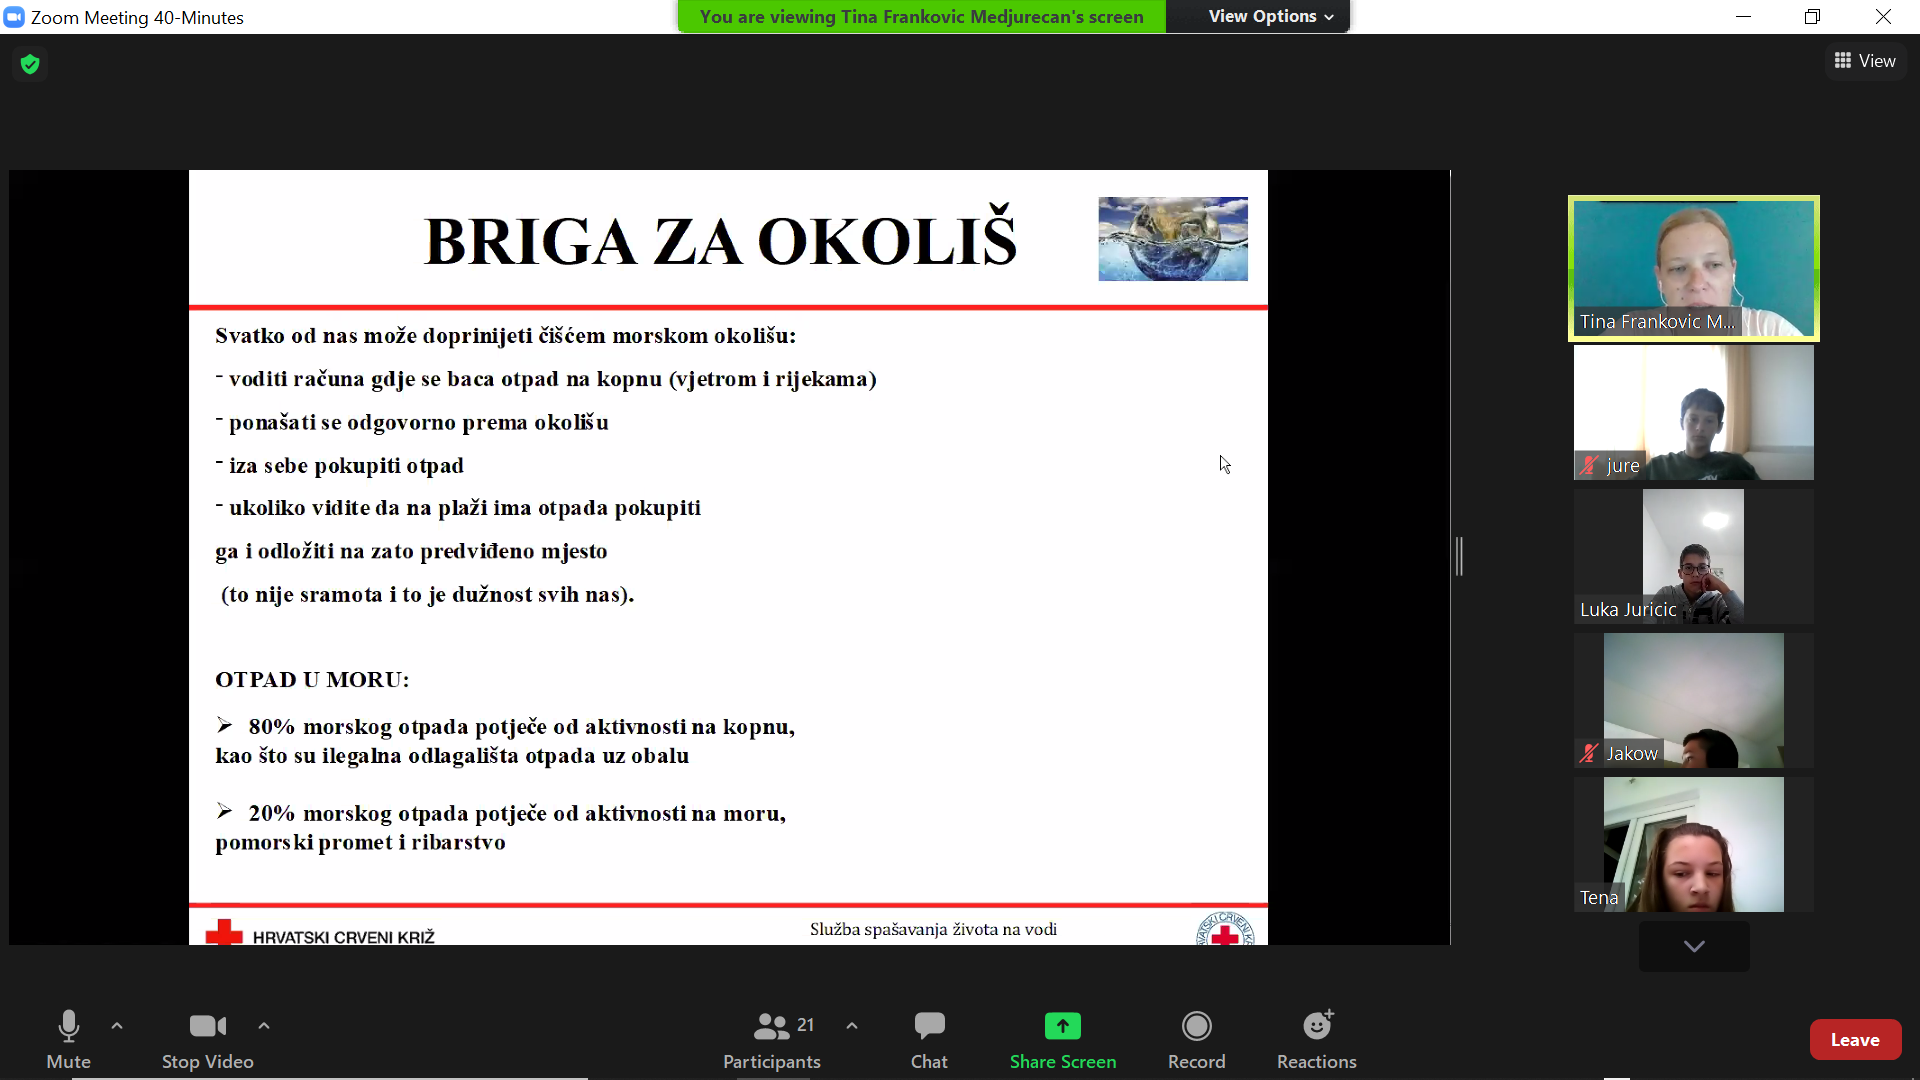Image resolution: width=1920 pixels, height=1080 pixels.
Task: Click the '21' participant count
Action: coord(805,1025)
